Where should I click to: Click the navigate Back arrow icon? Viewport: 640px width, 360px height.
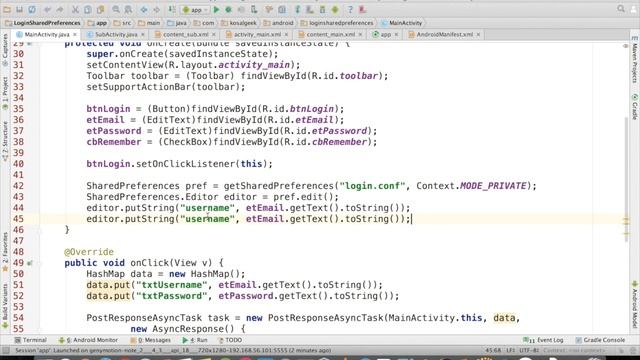144,9
